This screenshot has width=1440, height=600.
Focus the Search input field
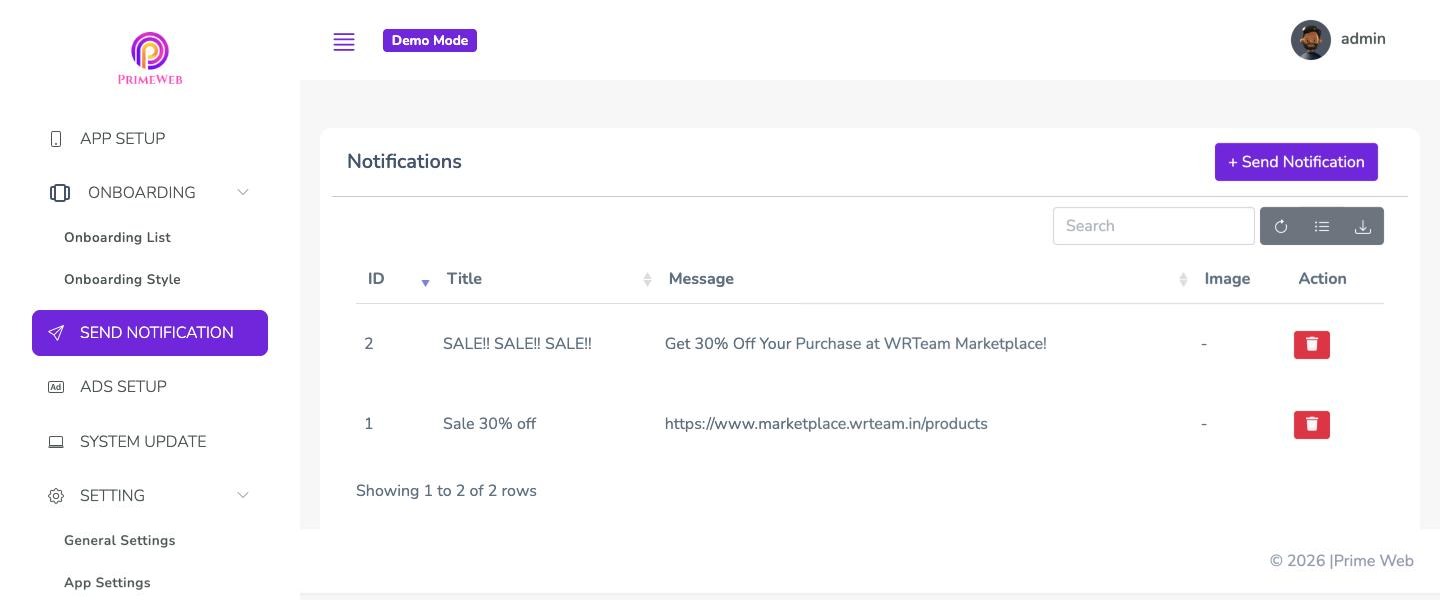1153,226
